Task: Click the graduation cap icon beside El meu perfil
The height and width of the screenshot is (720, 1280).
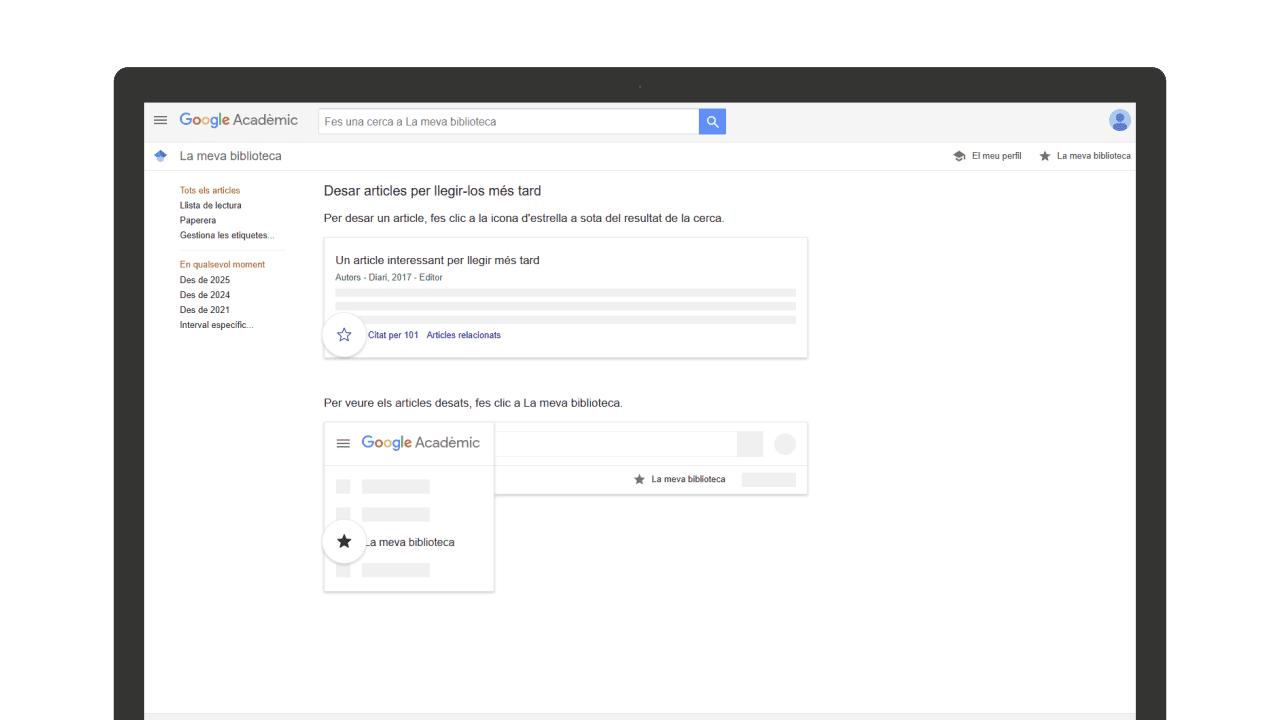Action: [961, 155]
